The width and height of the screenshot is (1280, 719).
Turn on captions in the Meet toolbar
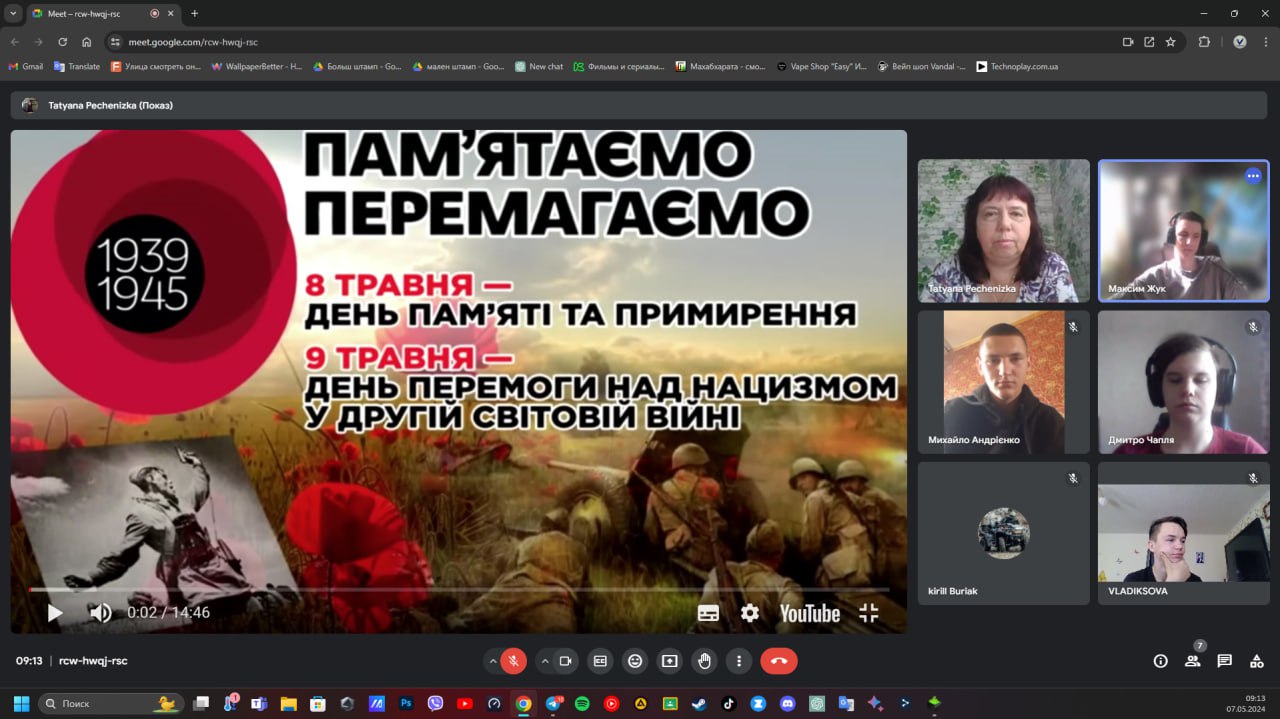[x=600, y=661]
